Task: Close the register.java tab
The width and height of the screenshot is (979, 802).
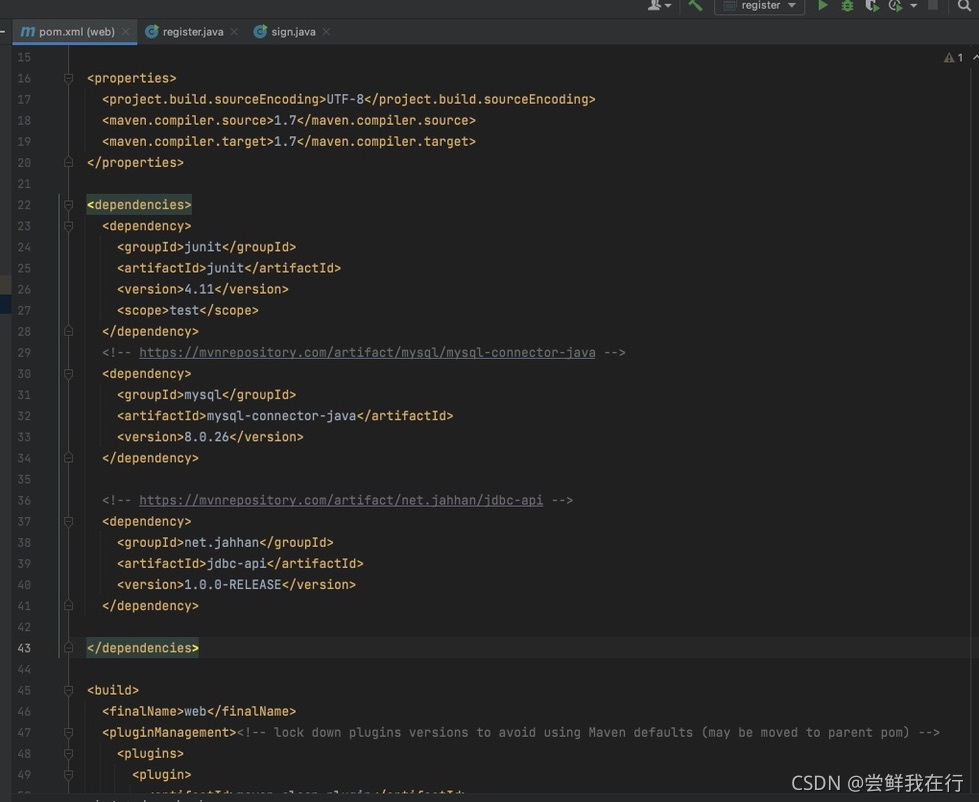Action: coord(234,32)
